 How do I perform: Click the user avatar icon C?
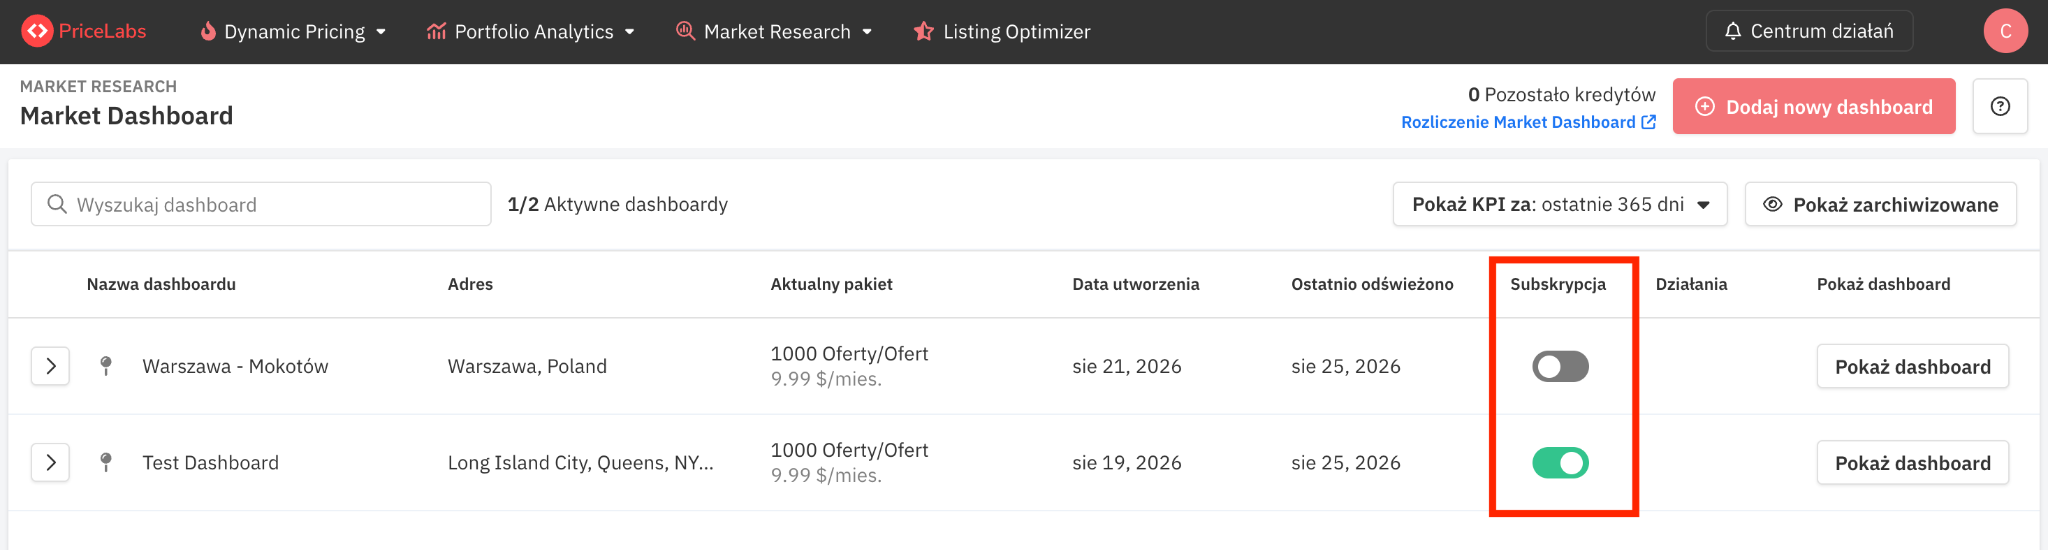2005,31
